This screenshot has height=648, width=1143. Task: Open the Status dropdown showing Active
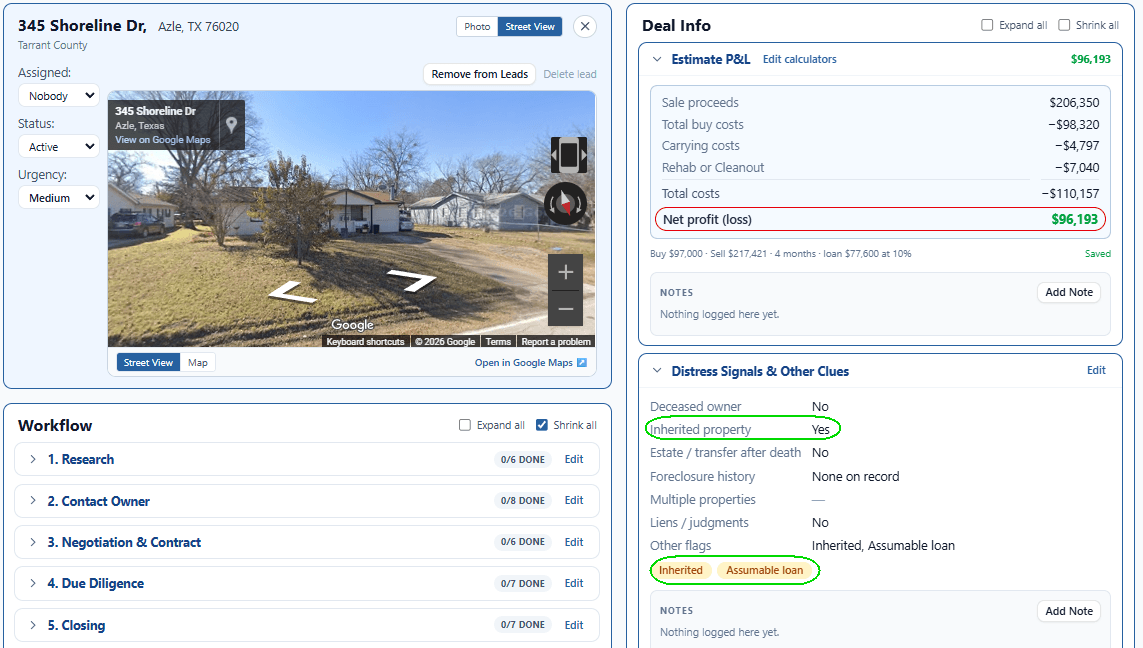coord(59,147)
